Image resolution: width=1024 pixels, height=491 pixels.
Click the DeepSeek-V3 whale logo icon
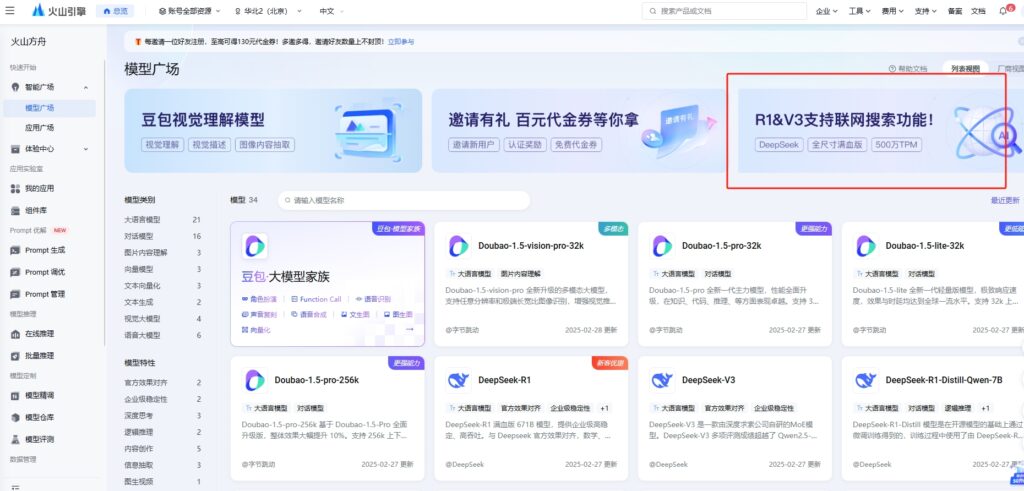pyautogui.click(x=662, y=380)
